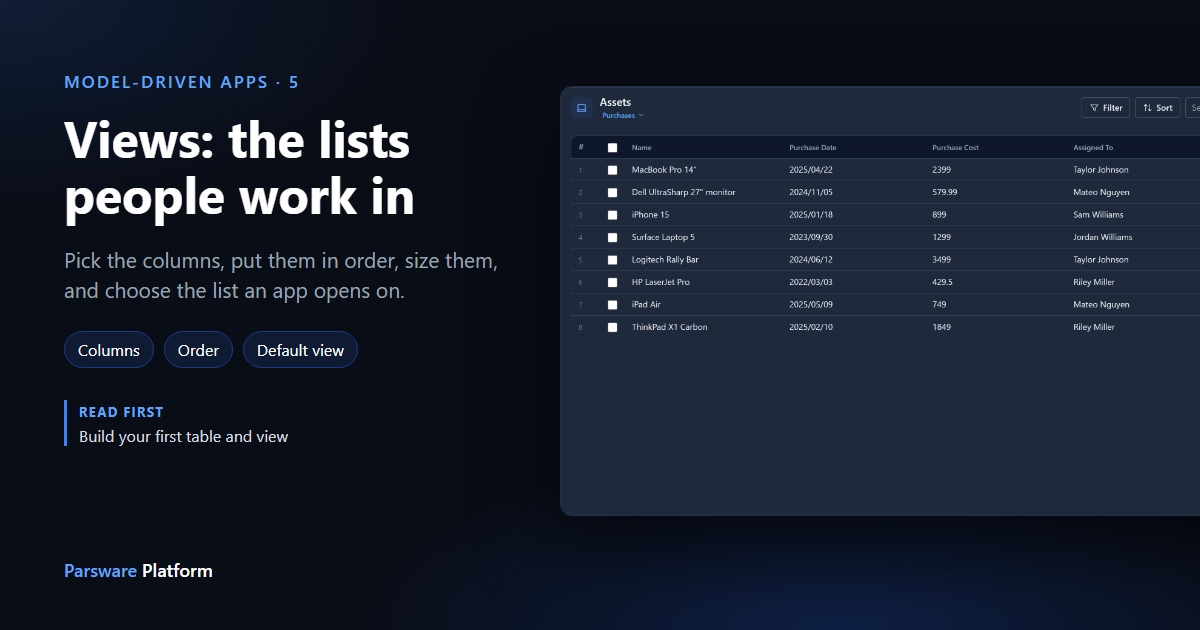
Task: Focus the search field beside Sort
Action: coord(1193,108)
